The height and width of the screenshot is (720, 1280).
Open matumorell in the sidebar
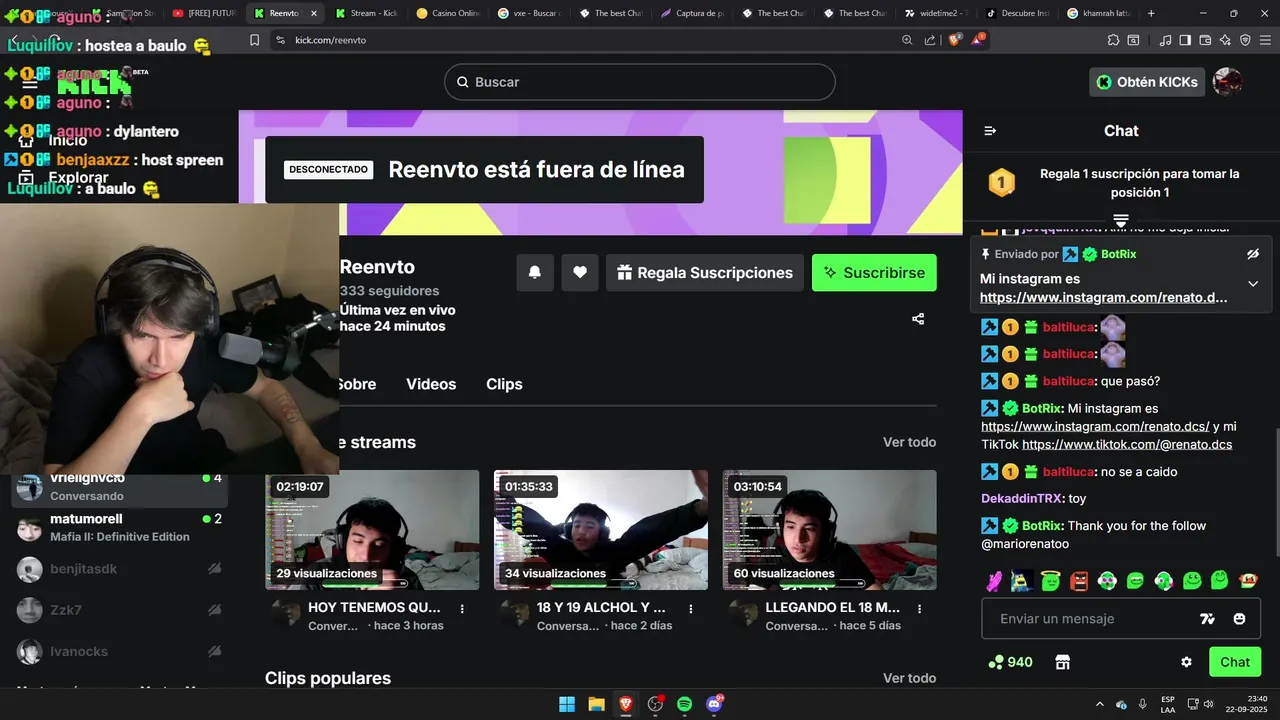coord(121,527)
